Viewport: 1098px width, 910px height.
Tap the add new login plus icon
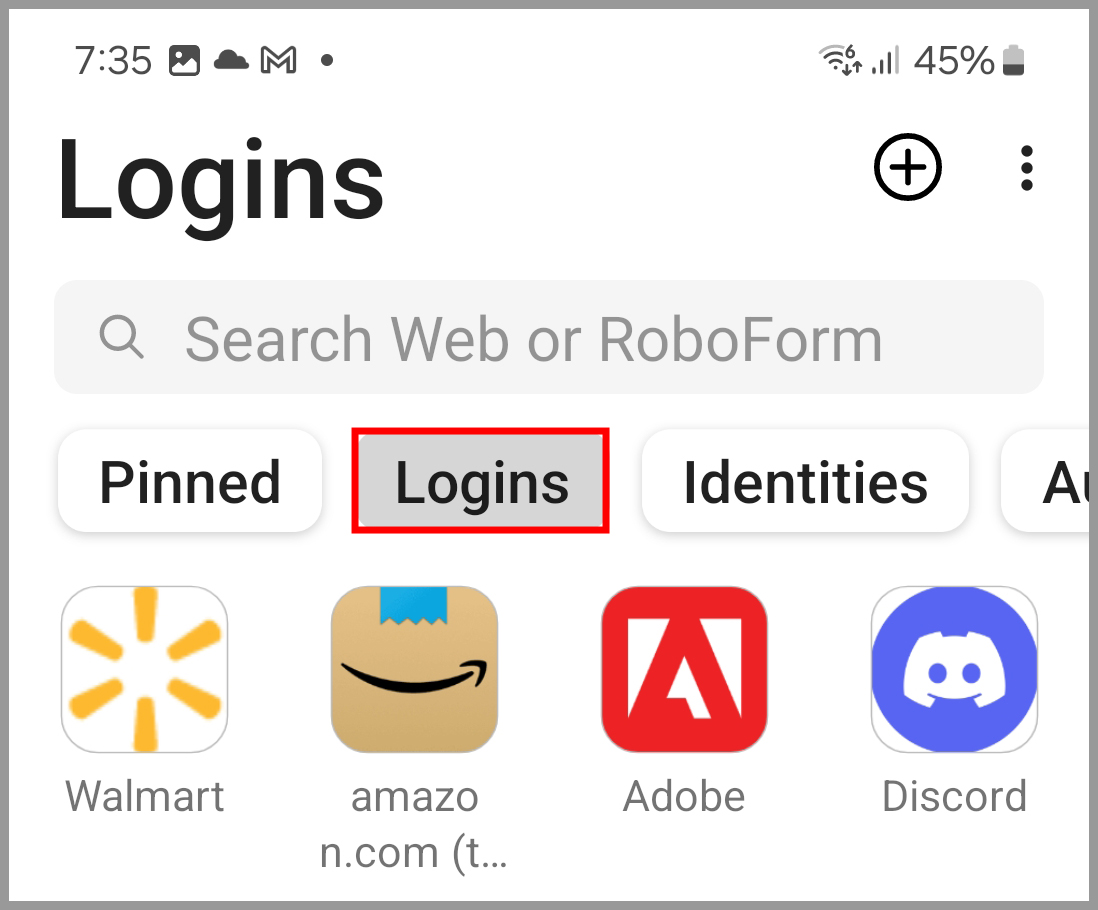tap(908, 167)
